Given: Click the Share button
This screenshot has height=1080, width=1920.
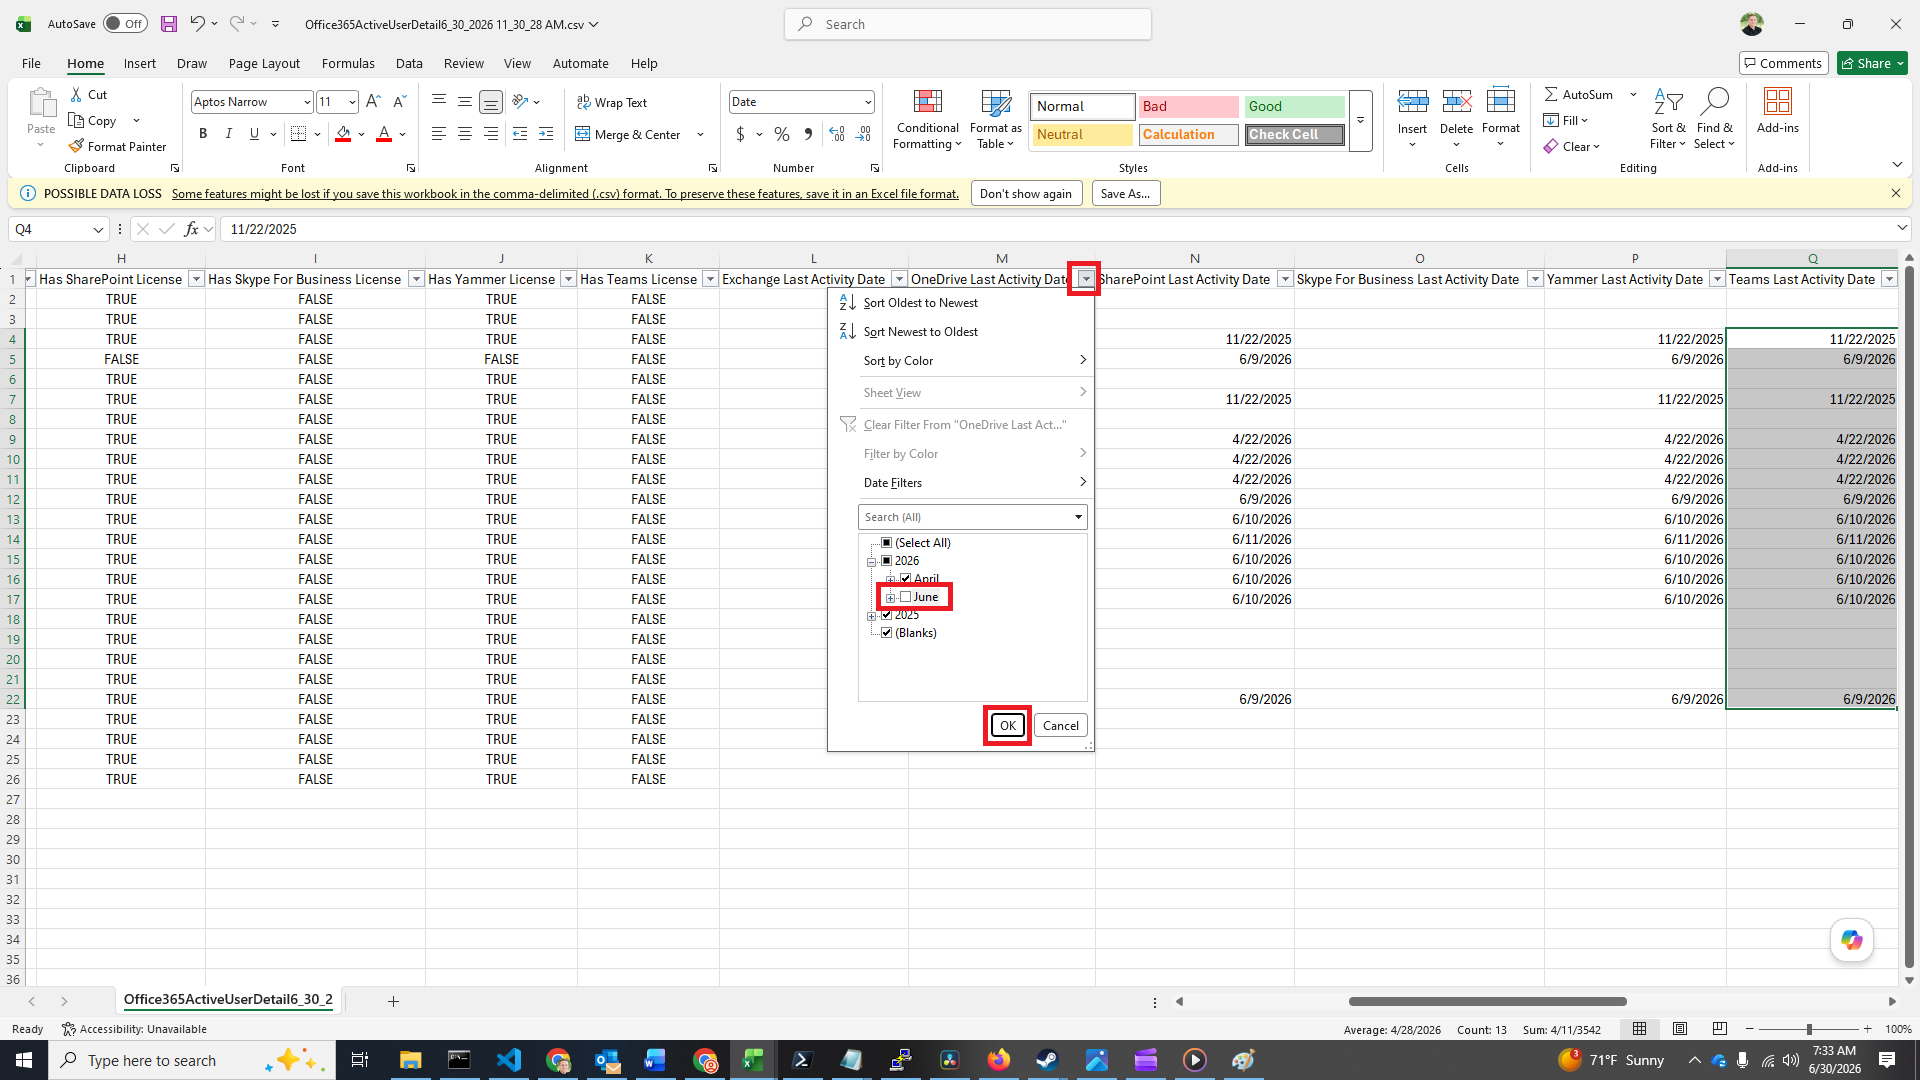Looking at the screenshot, I should click(x=1872, y=63).
